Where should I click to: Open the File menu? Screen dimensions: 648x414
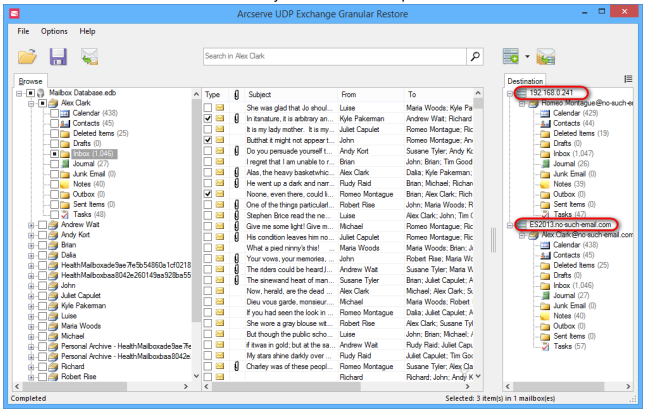click(x=23, y=31)
